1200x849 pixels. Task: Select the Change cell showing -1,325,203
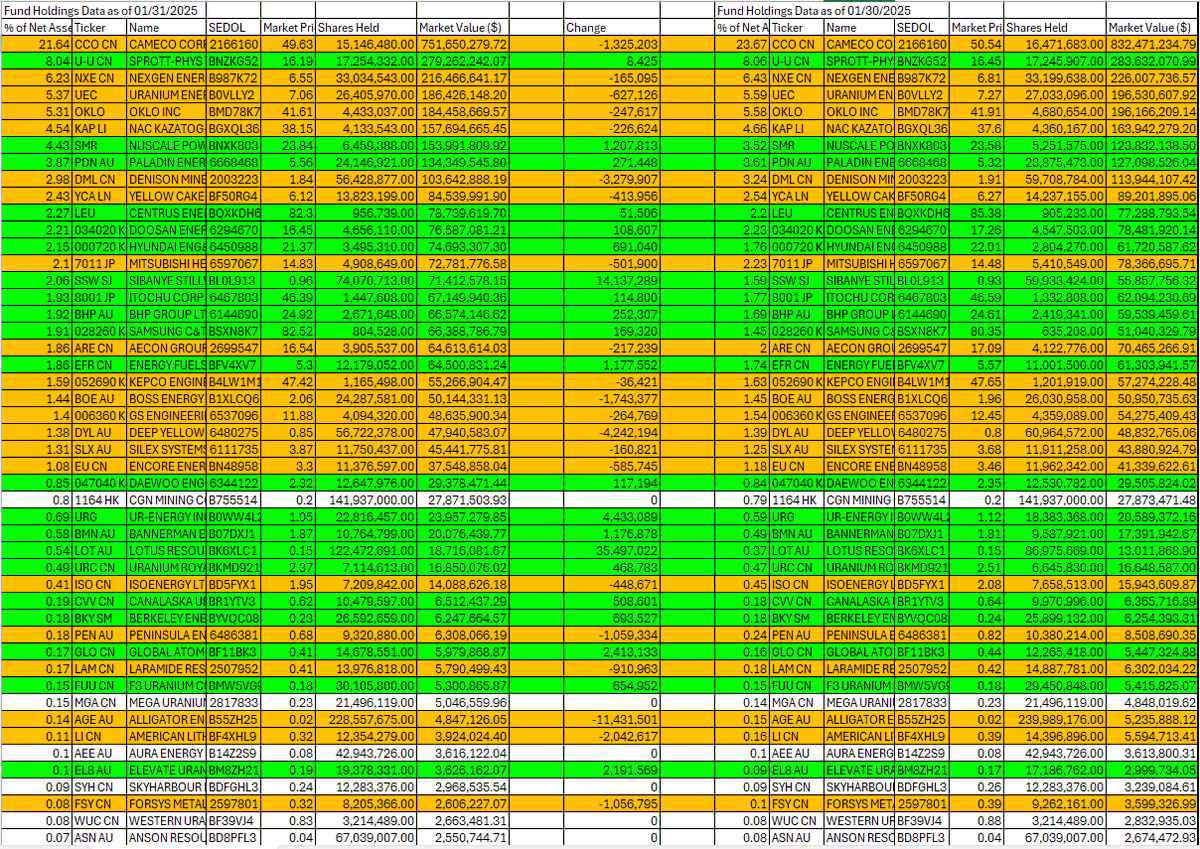tap(612, 45)
